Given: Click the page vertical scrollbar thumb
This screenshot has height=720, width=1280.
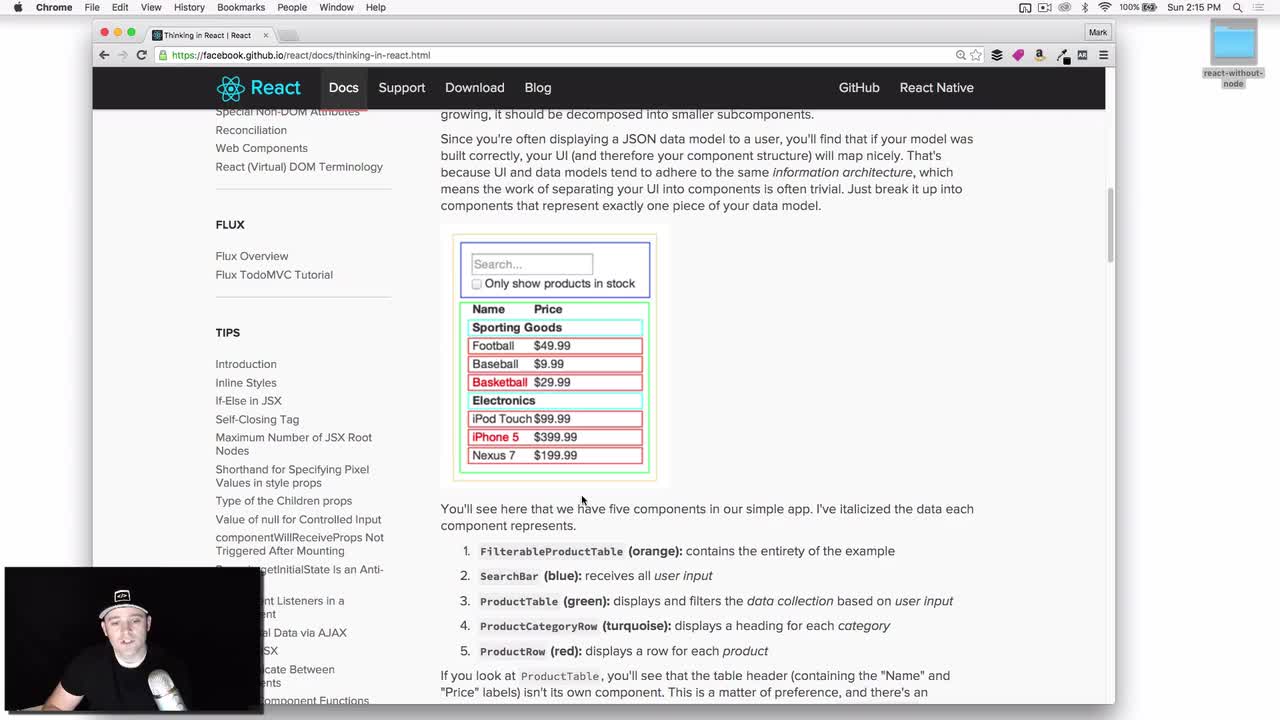Looking at the screenshot, I should 1110,224.
